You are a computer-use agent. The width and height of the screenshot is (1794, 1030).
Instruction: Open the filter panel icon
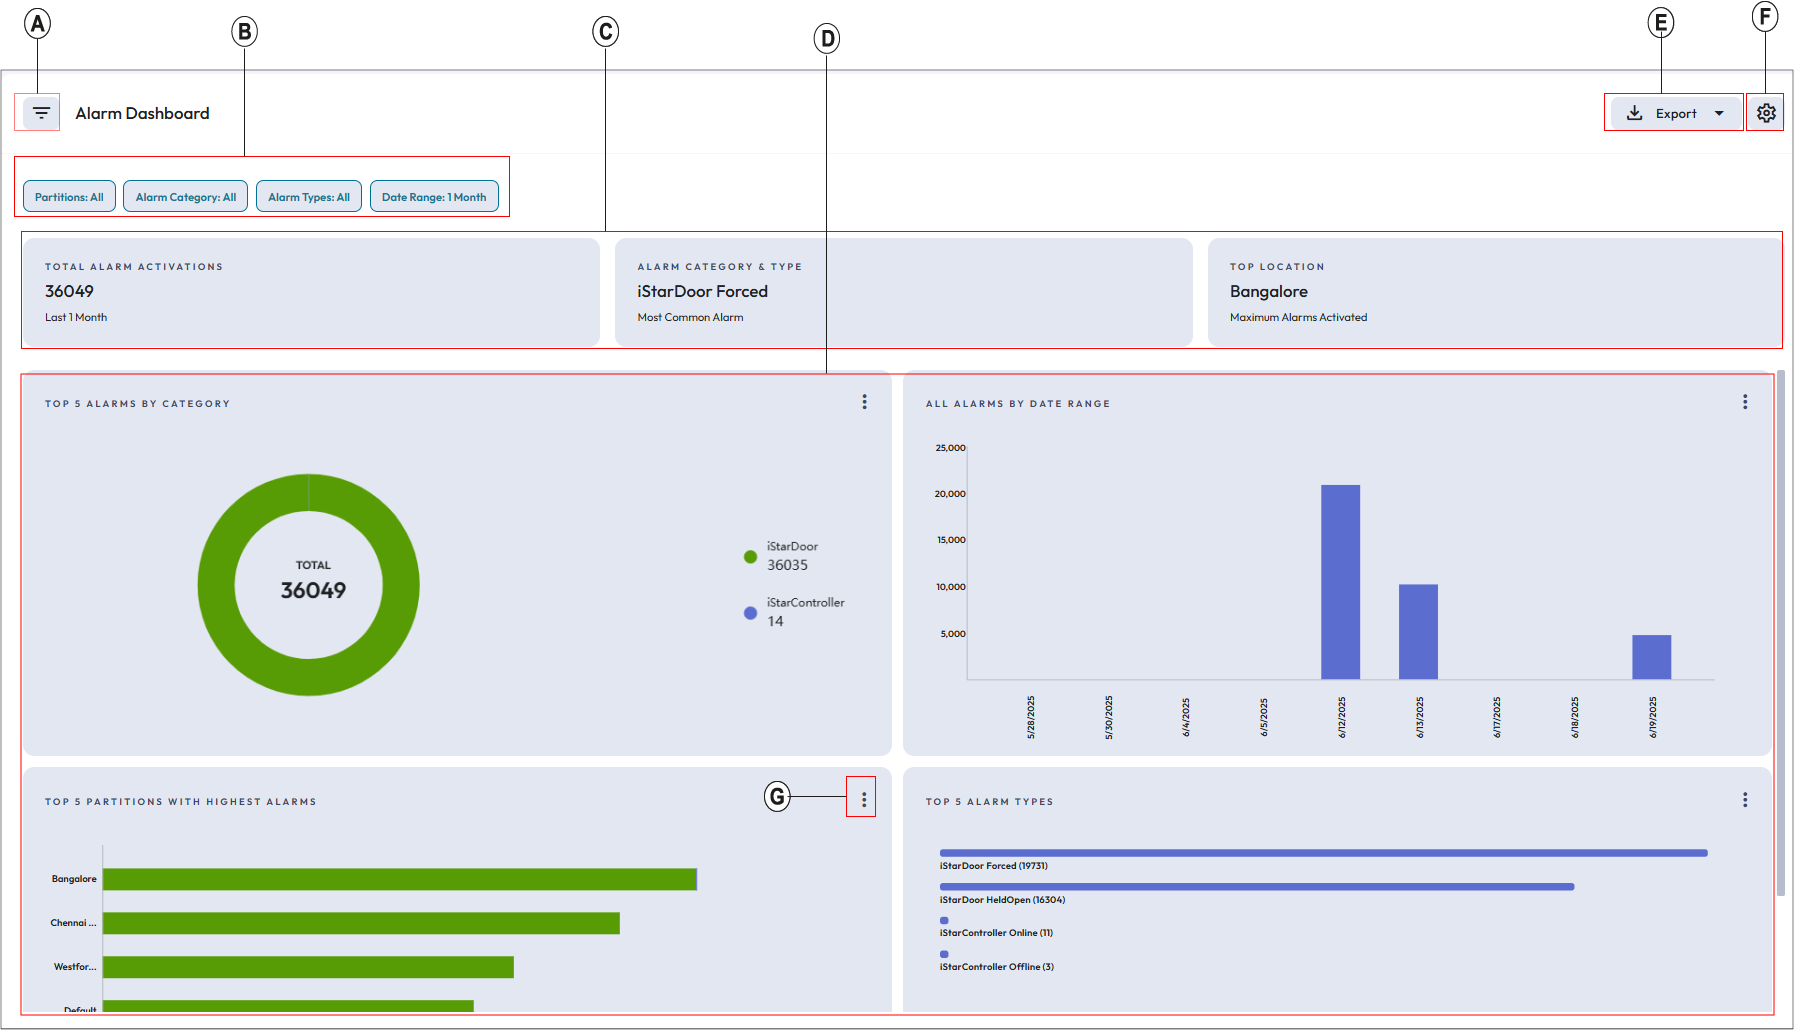click(41, 113)
